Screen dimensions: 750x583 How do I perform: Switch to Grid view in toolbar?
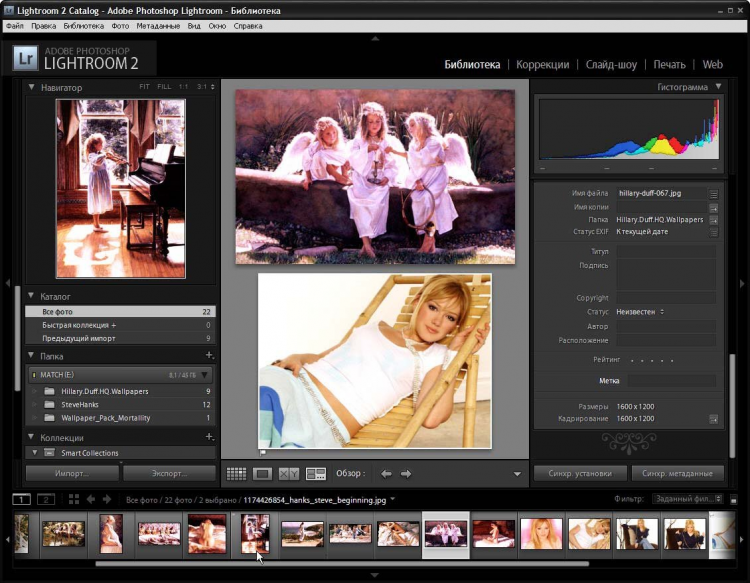point(237,473)
